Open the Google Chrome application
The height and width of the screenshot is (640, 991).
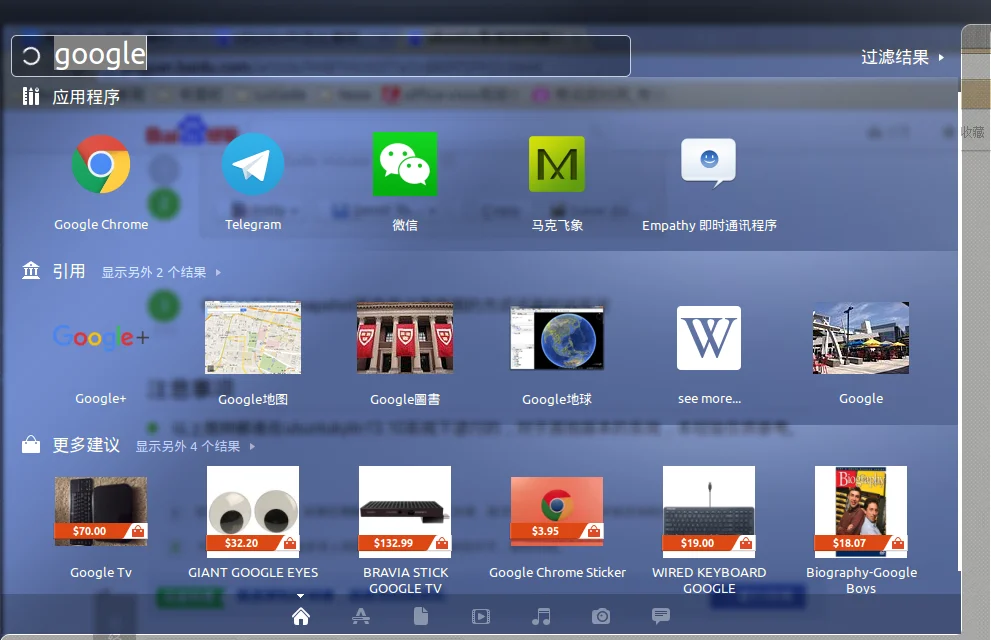tap(101, 164)
